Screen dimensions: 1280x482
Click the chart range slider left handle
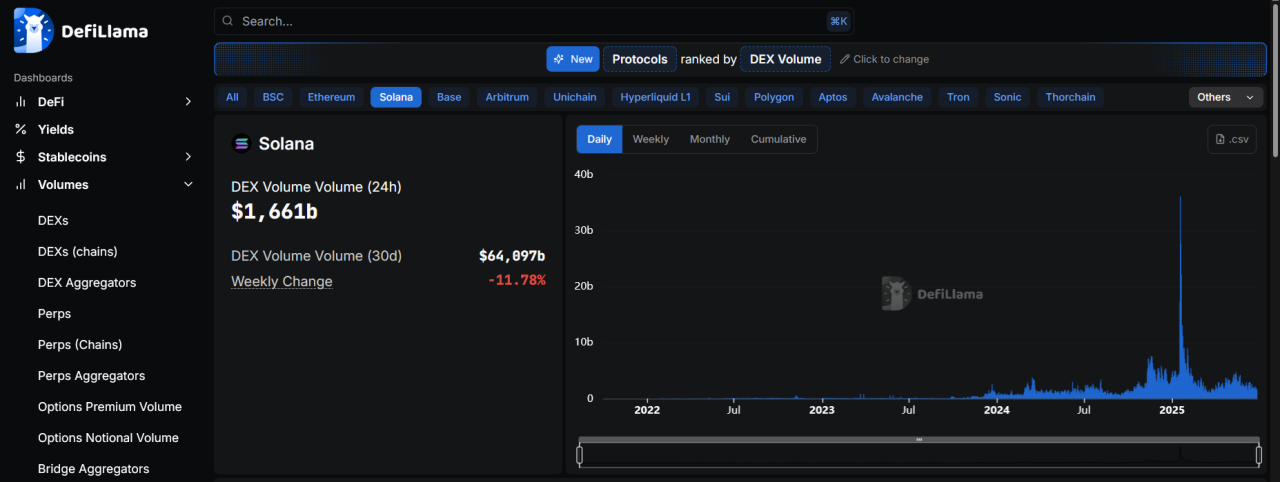pos(579,455)
